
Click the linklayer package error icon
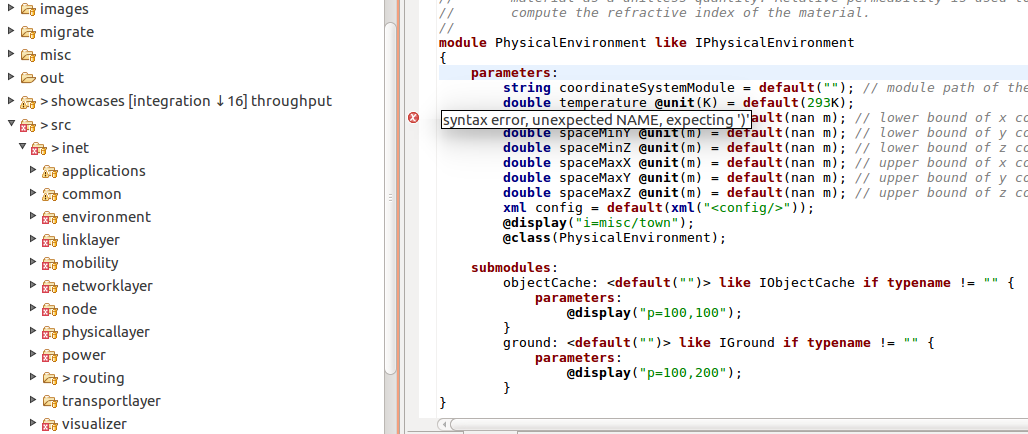coord(50,240)
